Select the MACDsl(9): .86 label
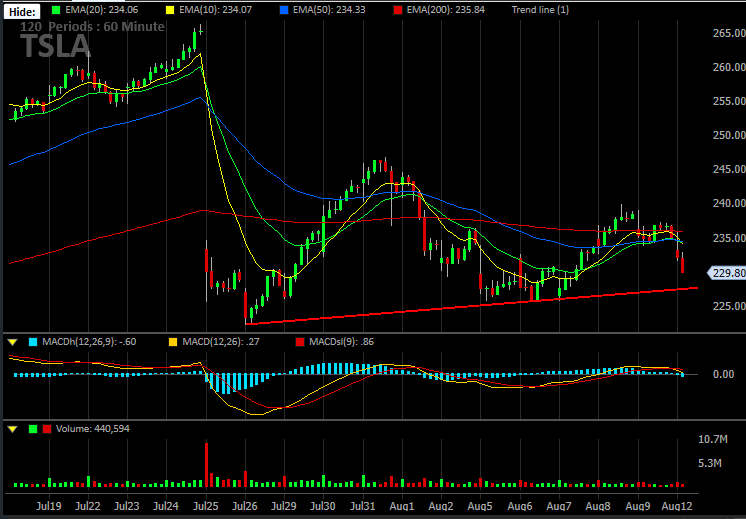 [x=341, y=342]
